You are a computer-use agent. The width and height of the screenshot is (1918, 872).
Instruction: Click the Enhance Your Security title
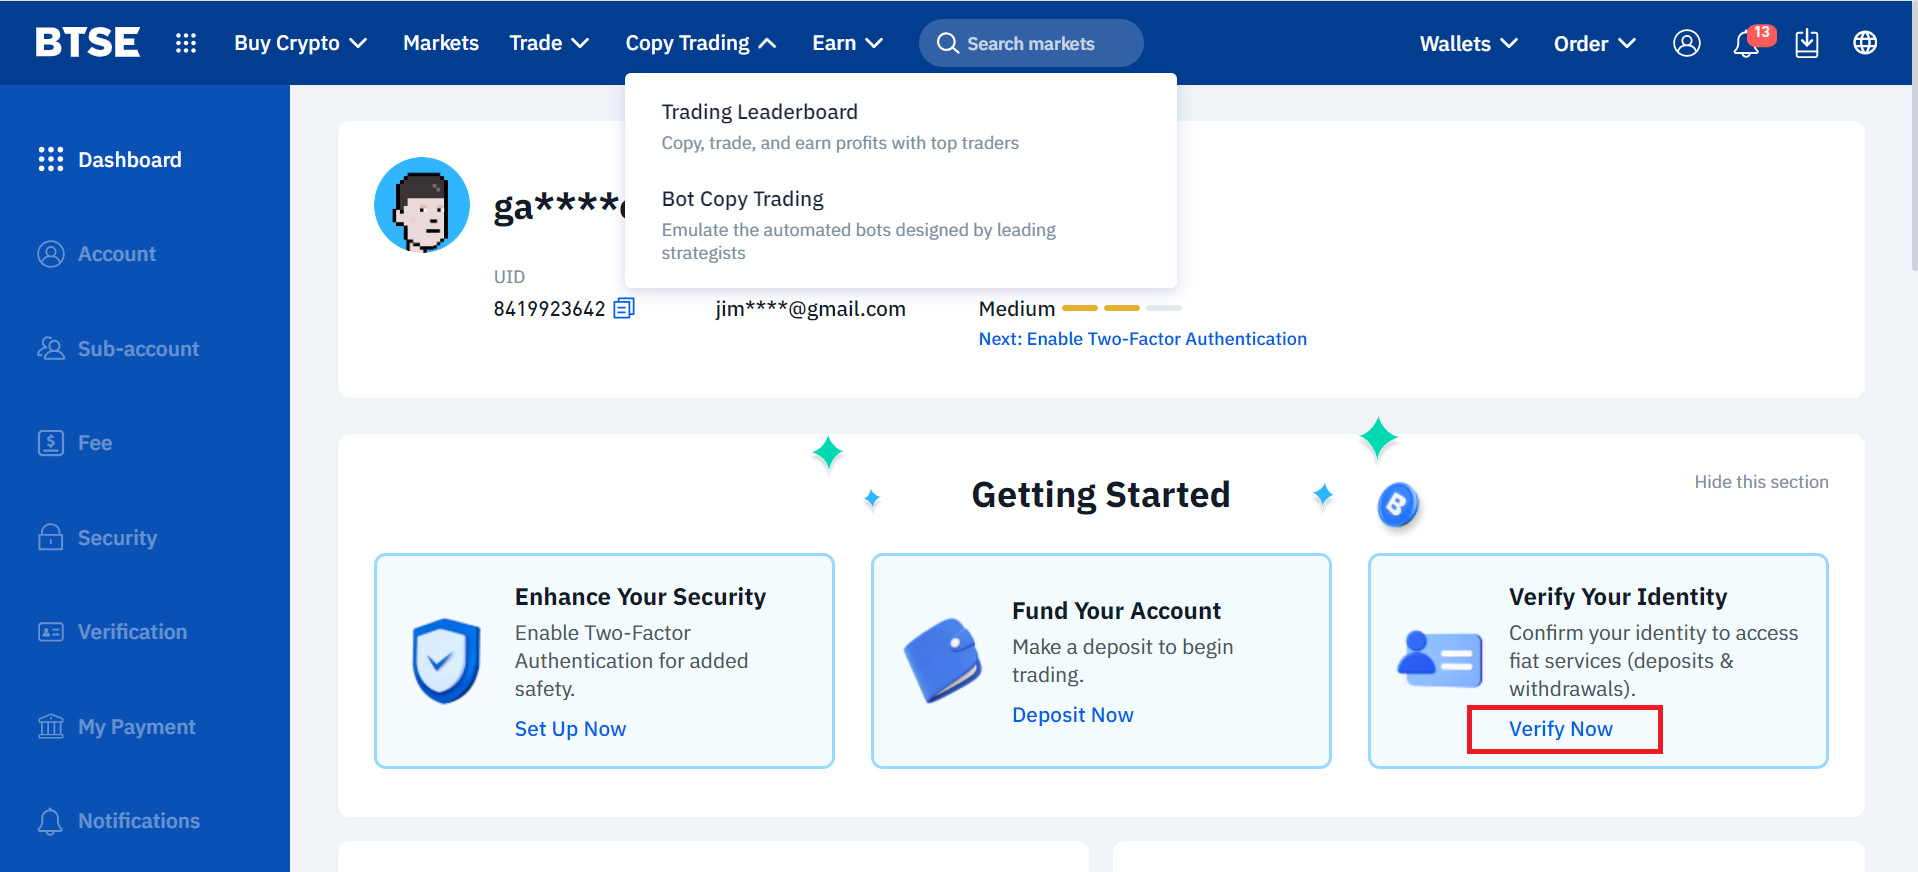pos(640,597)
